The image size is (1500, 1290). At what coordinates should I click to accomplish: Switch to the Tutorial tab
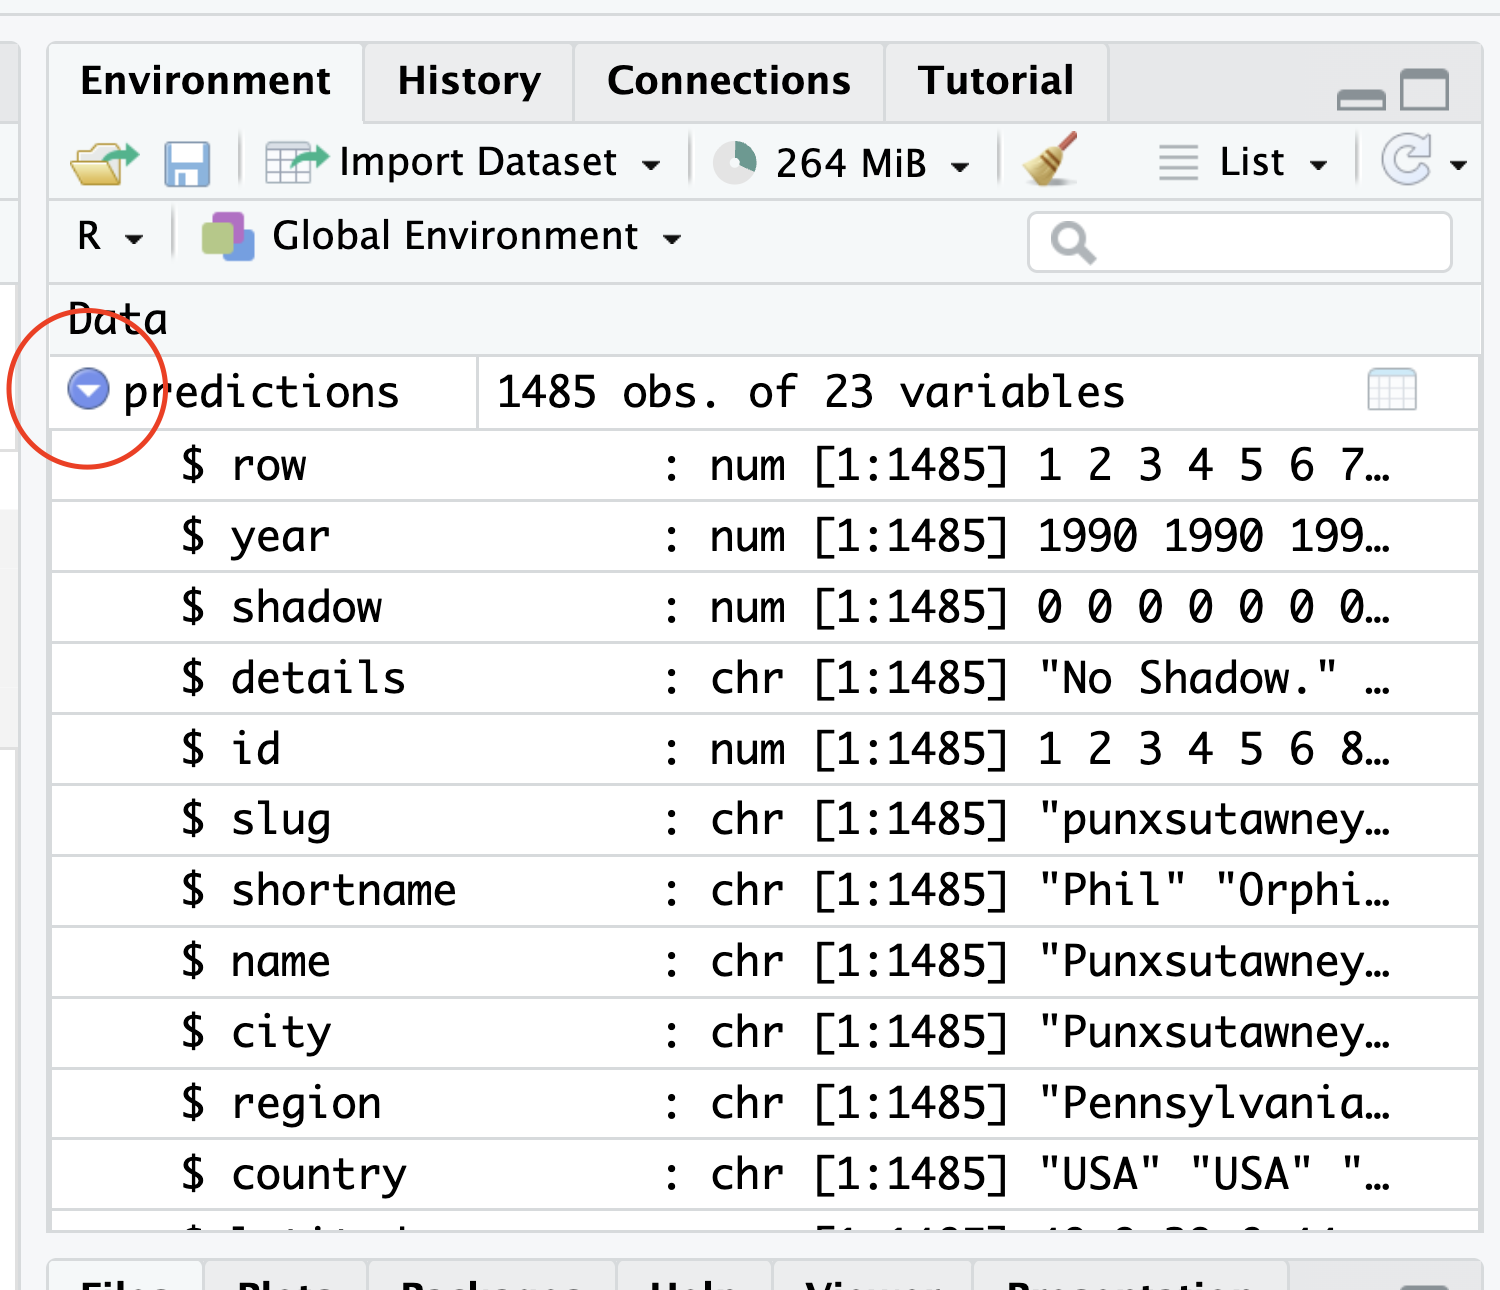point(996,81)
